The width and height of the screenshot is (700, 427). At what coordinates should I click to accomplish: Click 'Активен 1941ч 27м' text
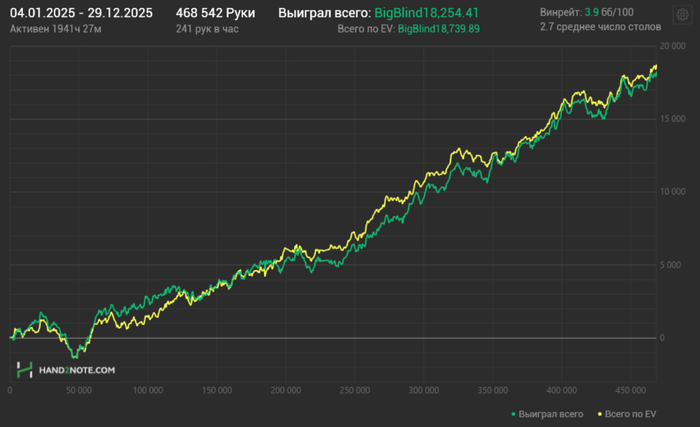tap(55, 29)
